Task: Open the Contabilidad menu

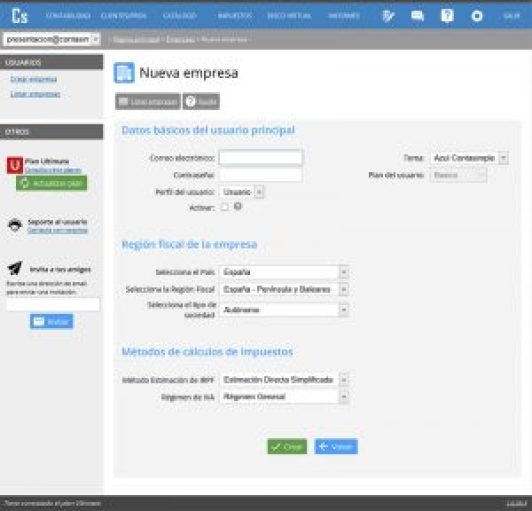Action: click(x=68, y=16)
